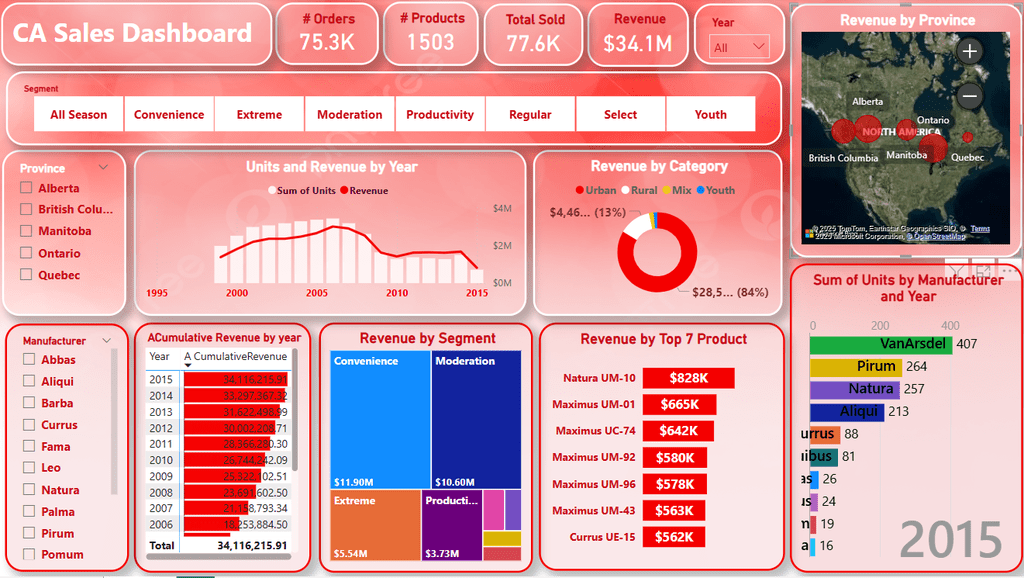The image size is (1024, 578).
Task: Click the Mix legend marker
Action: point(666,190)
